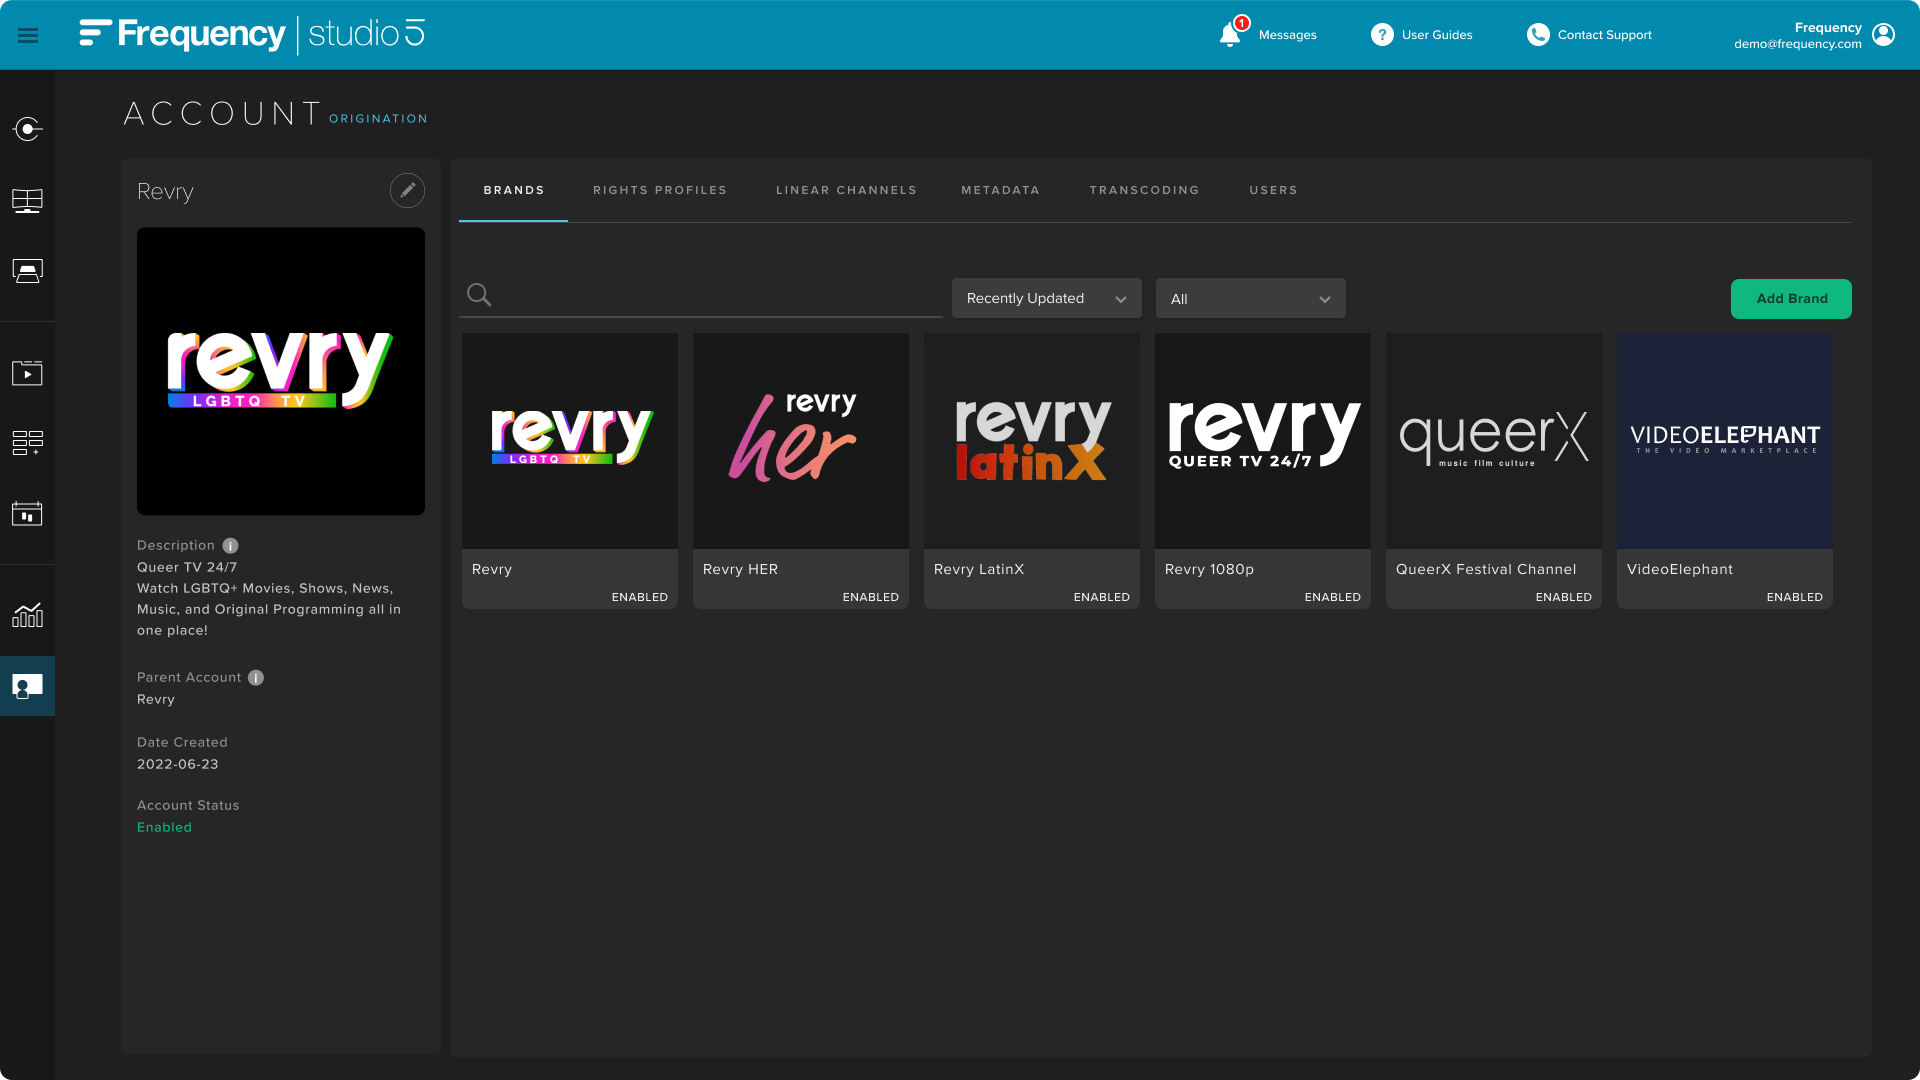Image resolution: width=1920 pixels, height=1080 pixels.
Task: Open the notifications bell icon
Action: (1230, 35)
